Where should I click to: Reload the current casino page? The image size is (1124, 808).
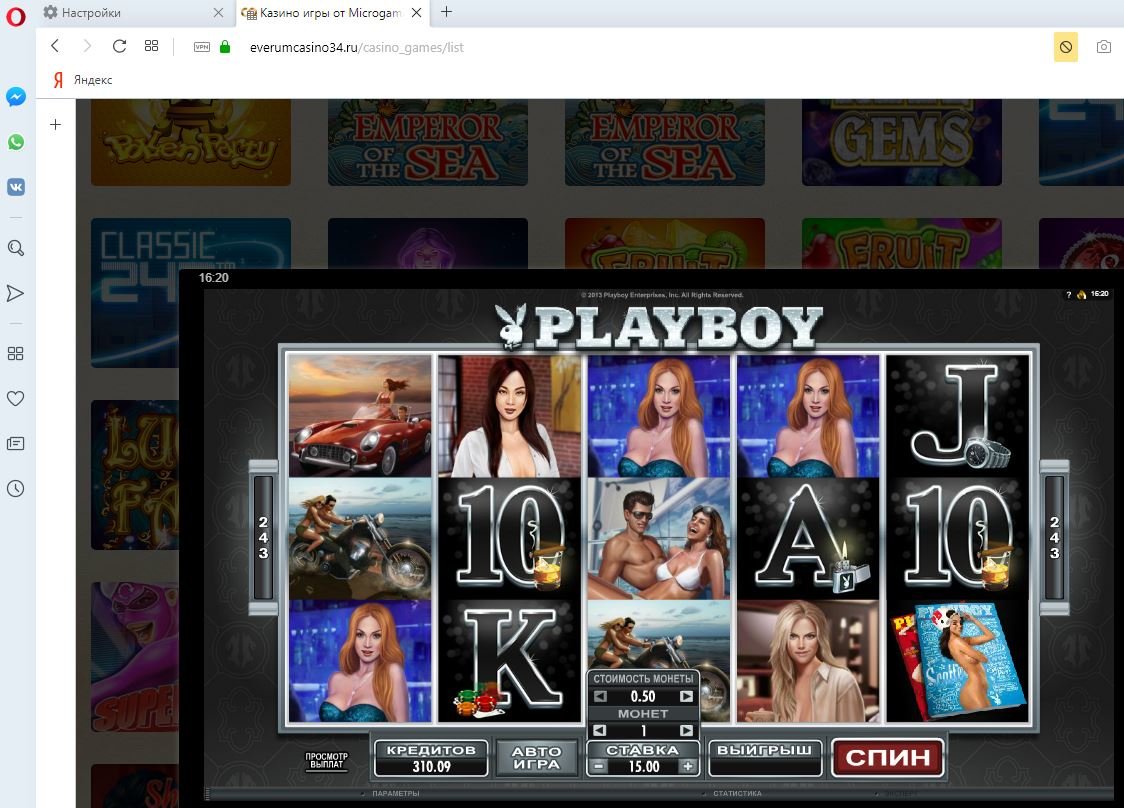pyautogui.click(x=119, y=46)
